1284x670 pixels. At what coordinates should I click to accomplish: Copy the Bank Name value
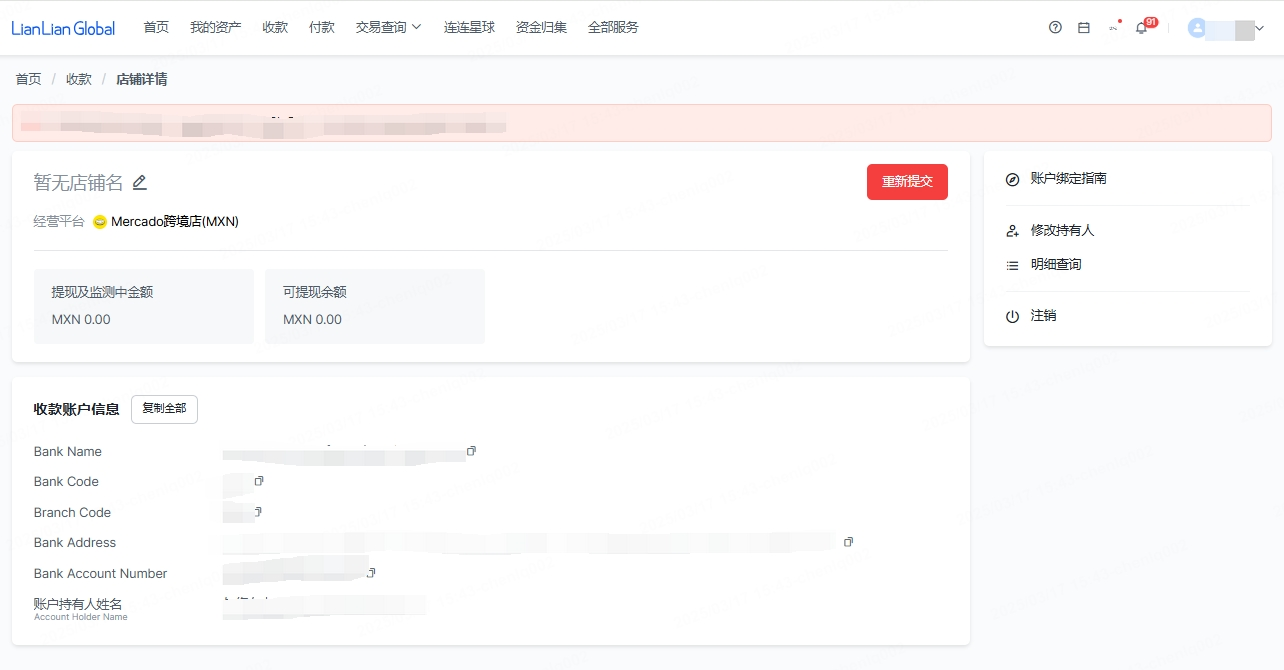coord(471,451)
